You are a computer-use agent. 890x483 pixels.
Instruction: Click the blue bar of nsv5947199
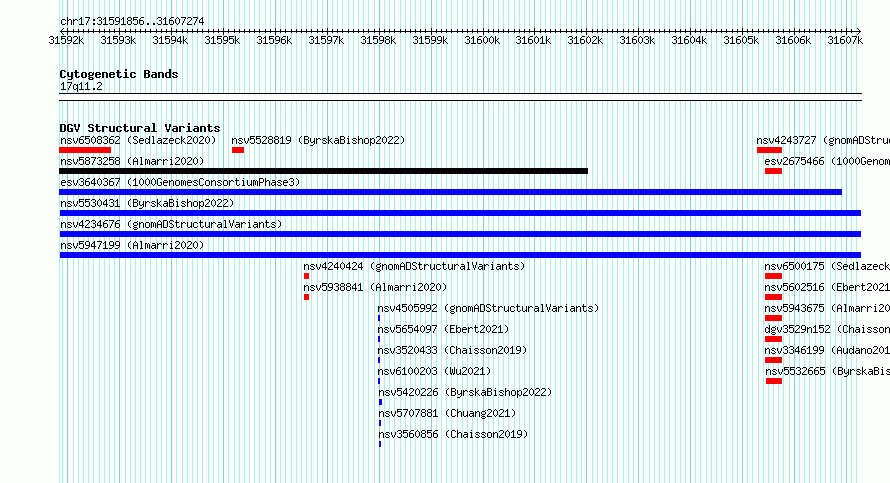460,255
